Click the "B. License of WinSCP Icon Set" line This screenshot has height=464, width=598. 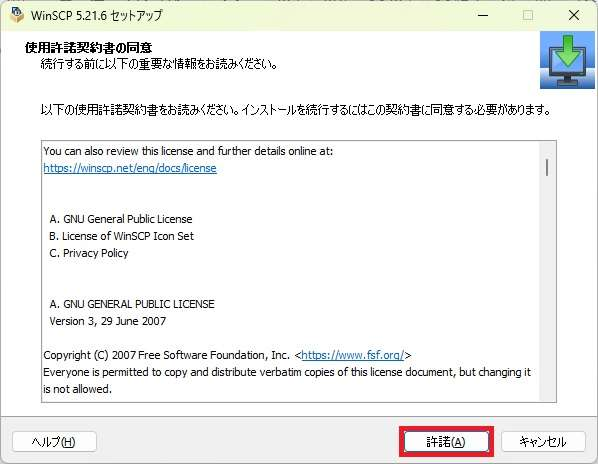121,236
